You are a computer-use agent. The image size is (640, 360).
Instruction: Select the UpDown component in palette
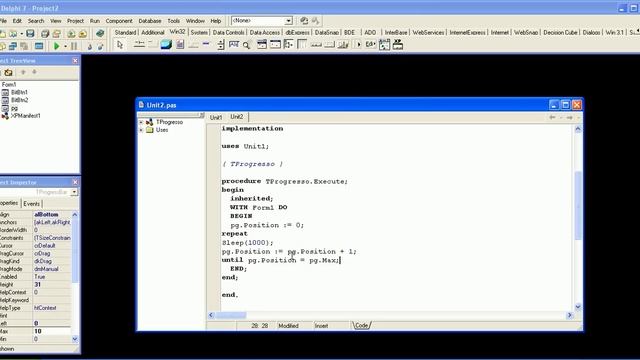tap(221, 44)
